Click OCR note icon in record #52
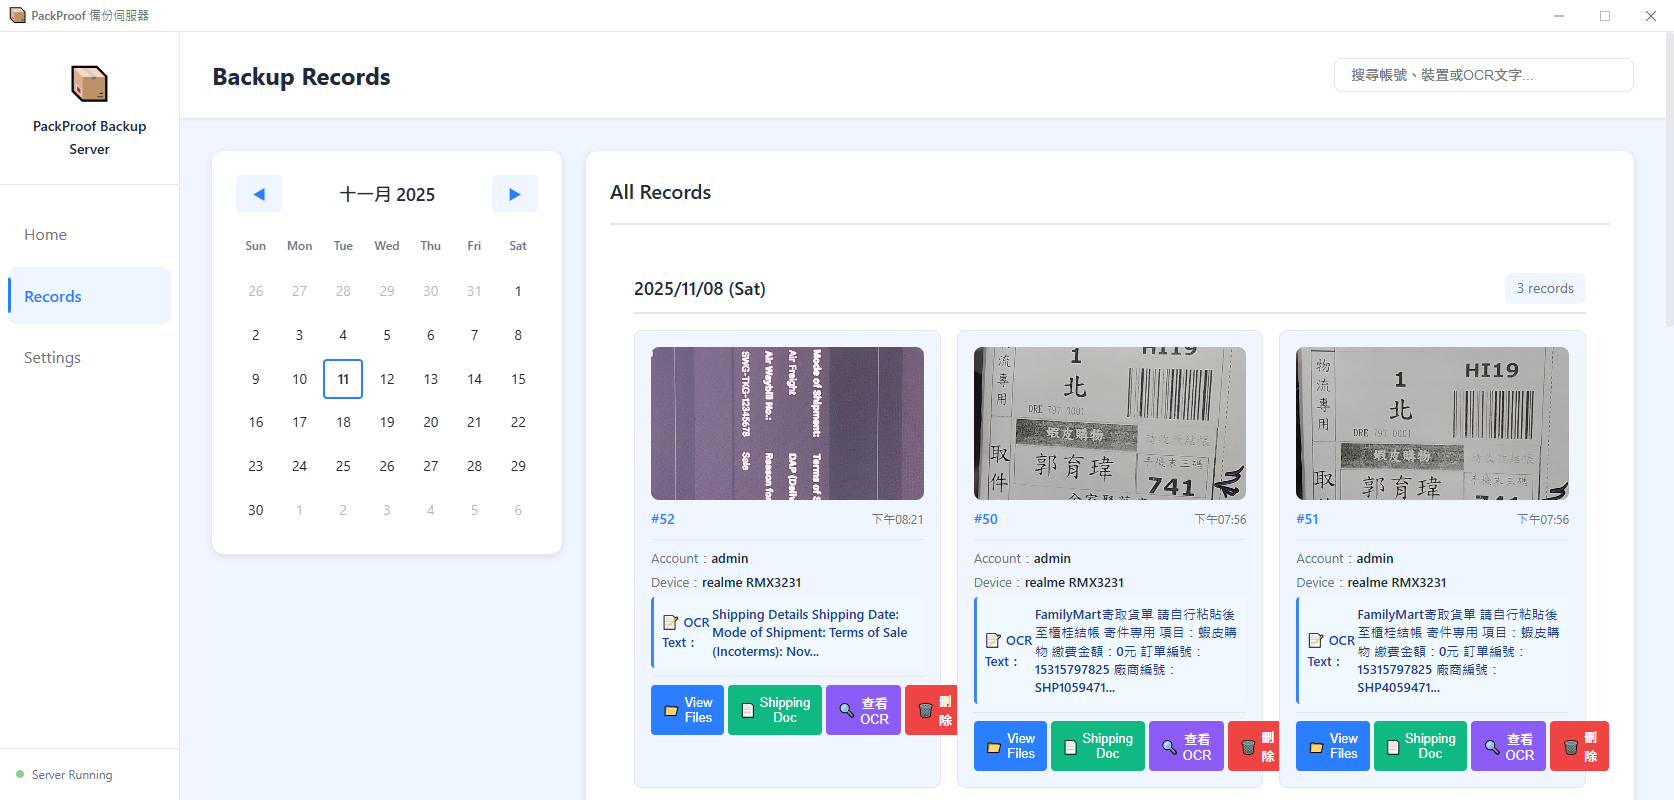Image resolution: width=1674 pixels, height=800 pixels. coord(671,622)
